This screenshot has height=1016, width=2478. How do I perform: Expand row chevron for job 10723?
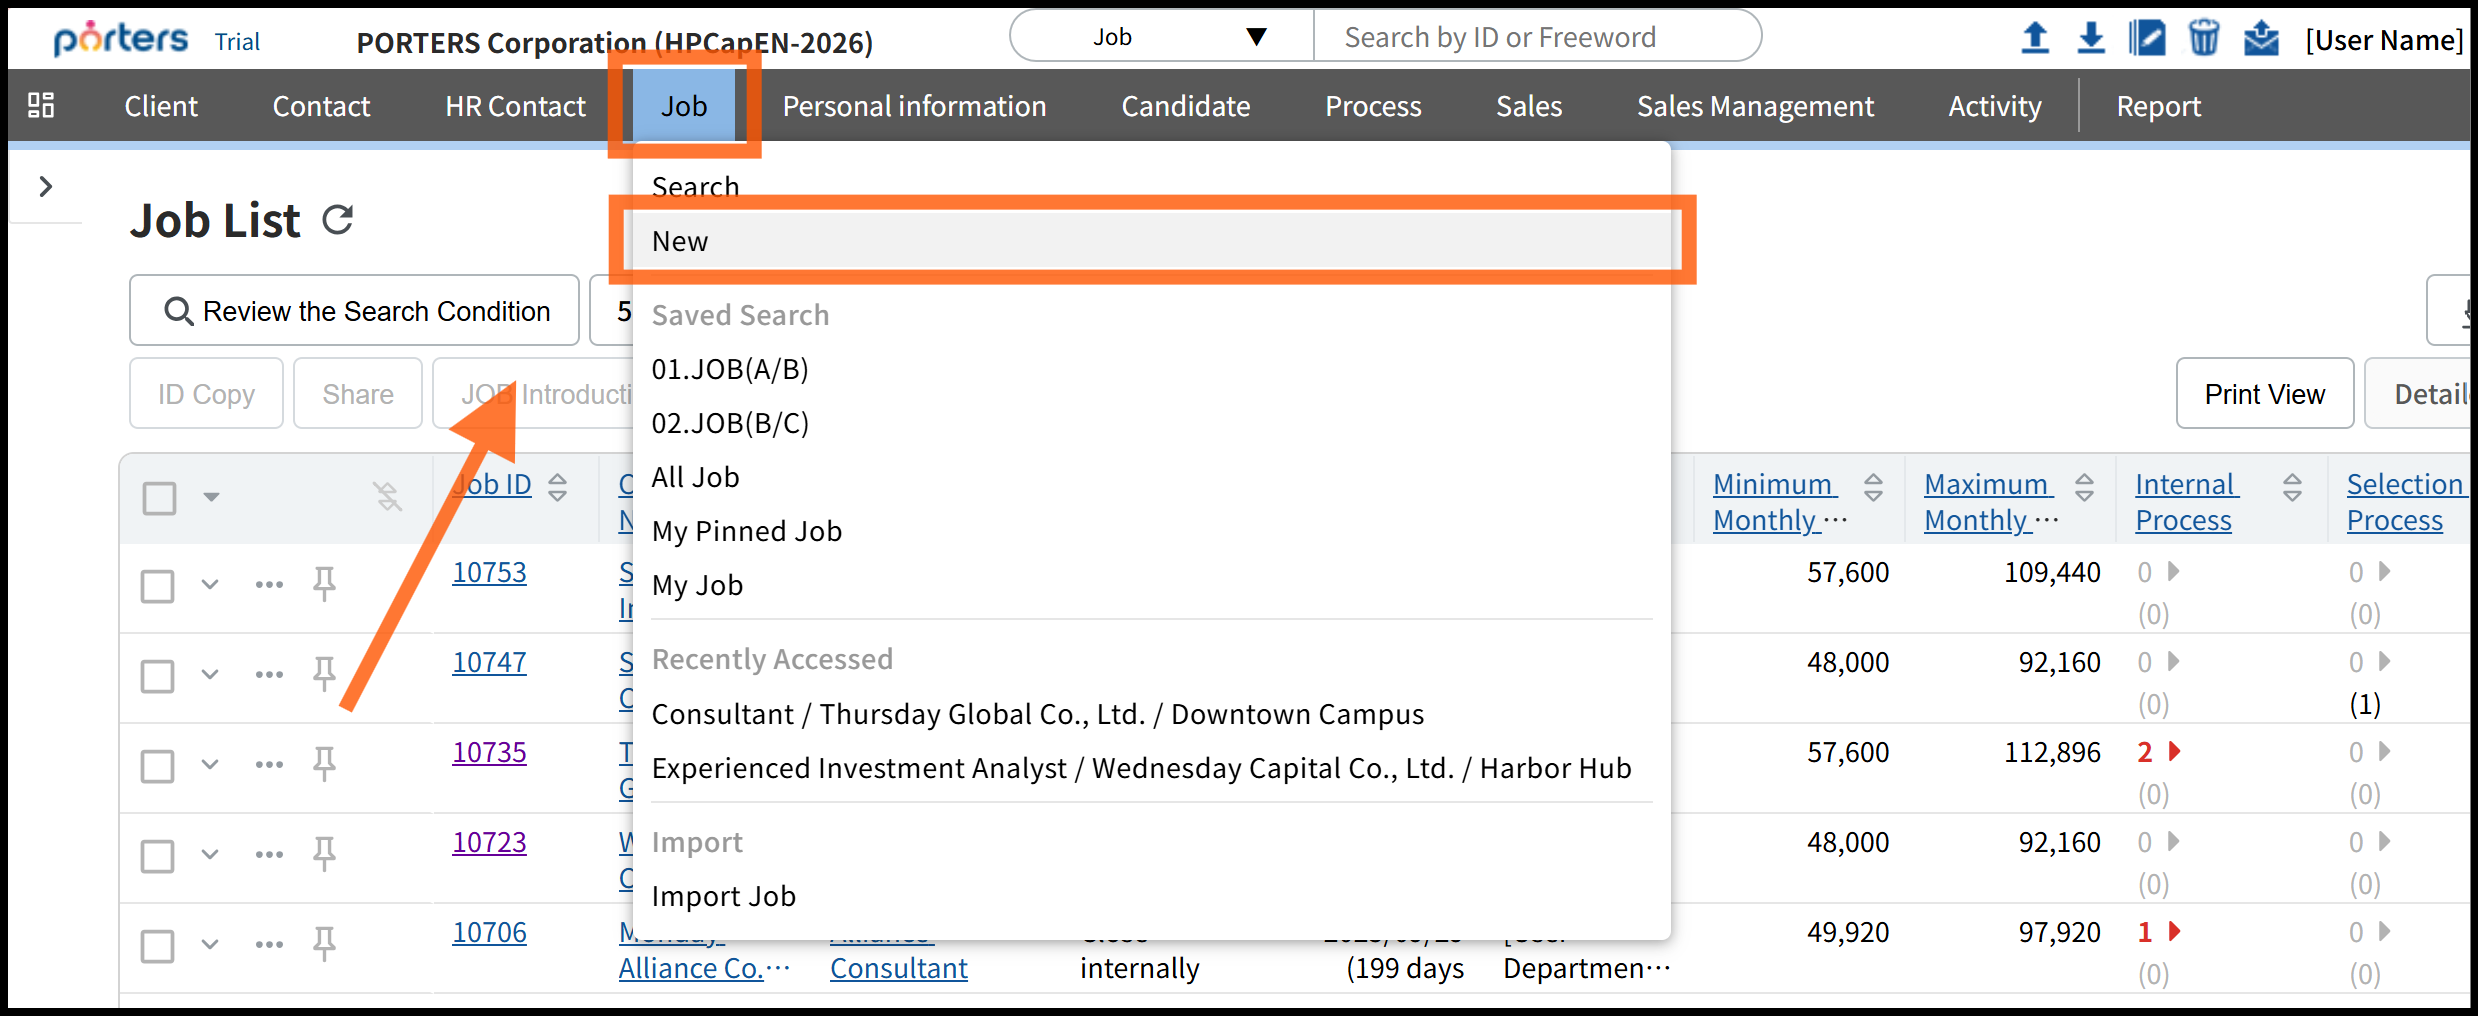pos(210,854)
